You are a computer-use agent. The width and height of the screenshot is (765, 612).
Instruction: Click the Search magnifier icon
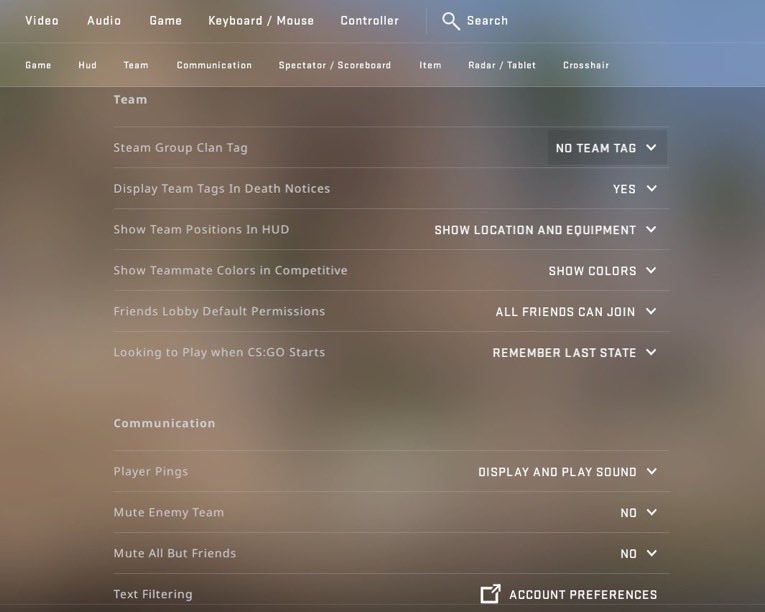pyautogui.click(x=451, y=21)
